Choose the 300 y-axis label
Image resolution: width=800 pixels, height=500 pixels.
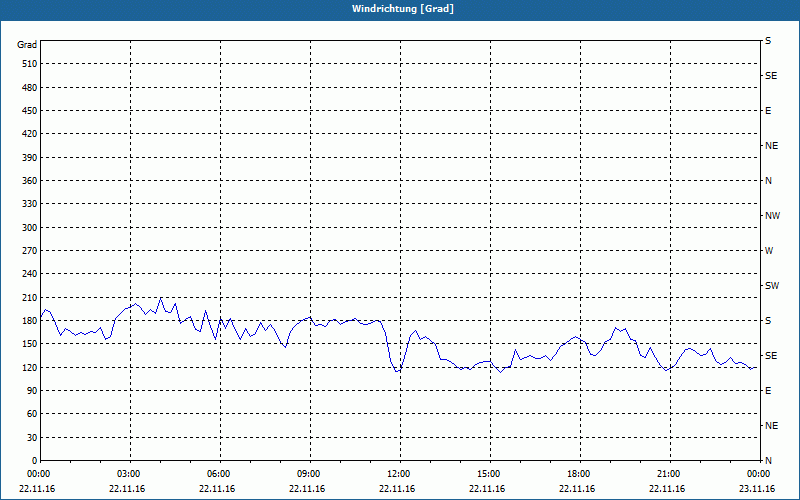tap(30, 228)
